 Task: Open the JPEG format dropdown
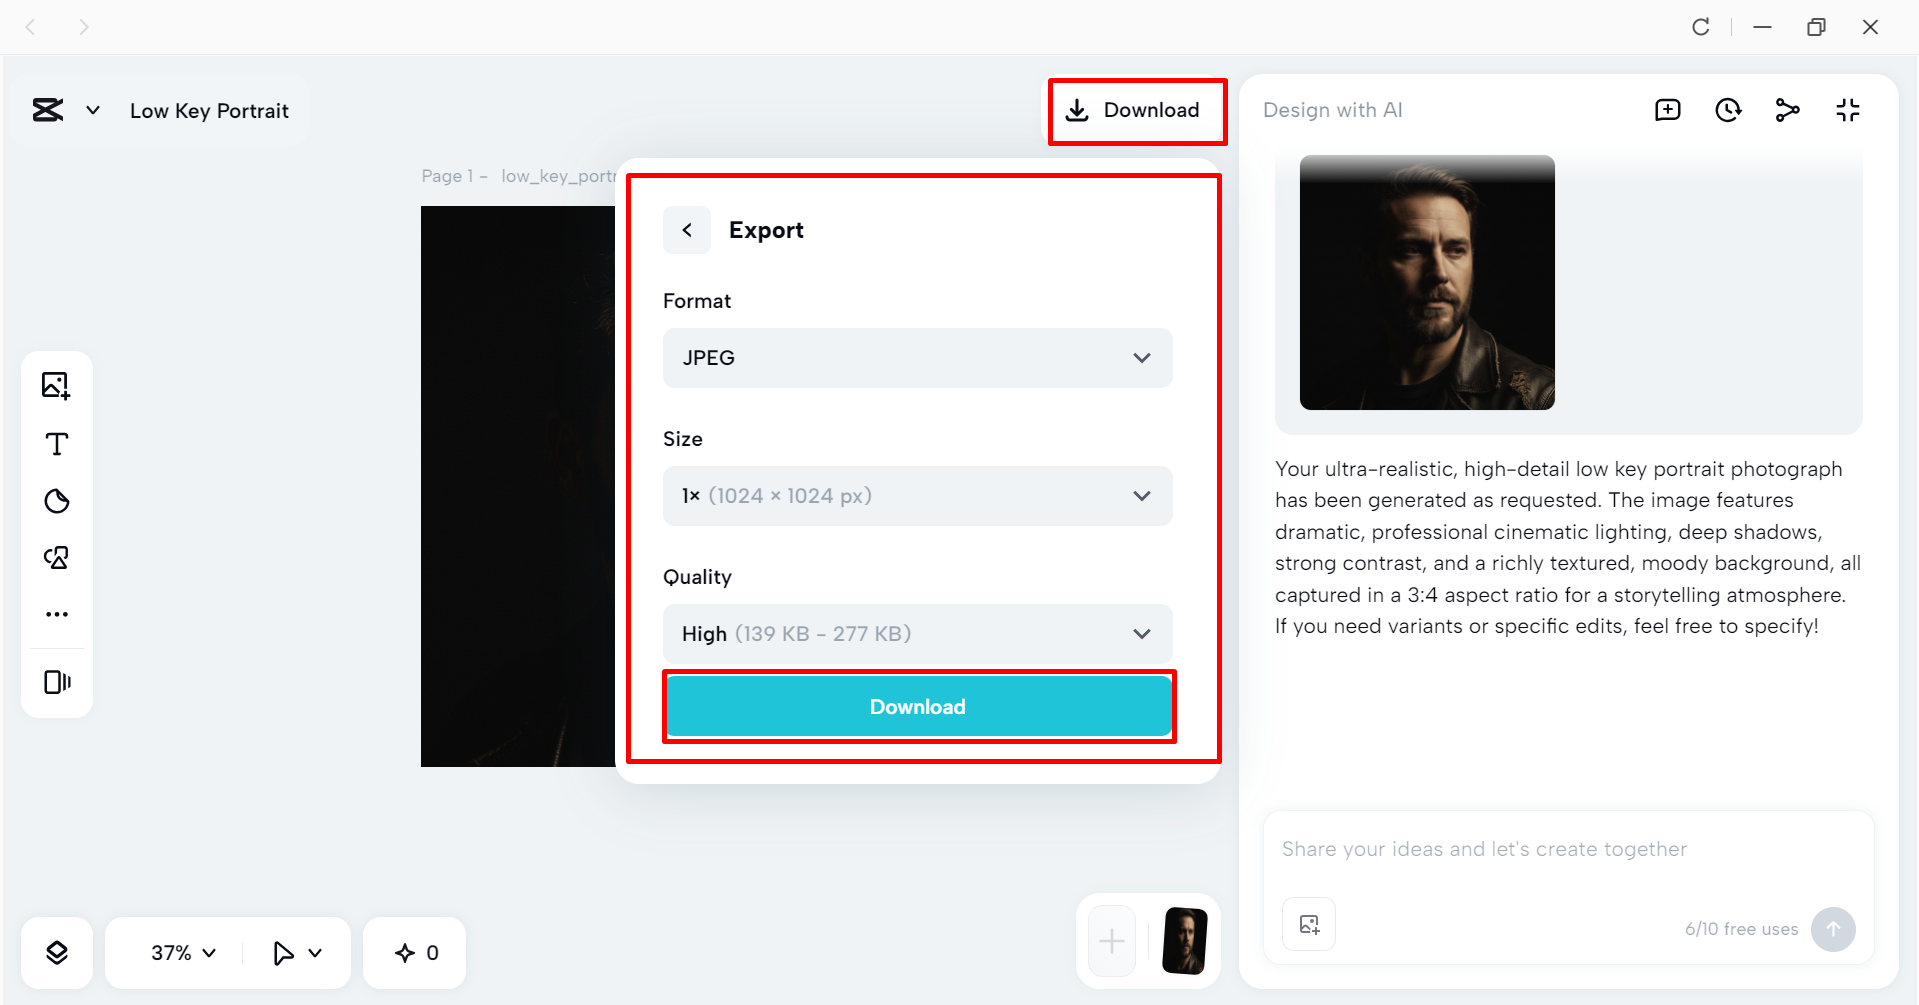click(x=917, y=358)
